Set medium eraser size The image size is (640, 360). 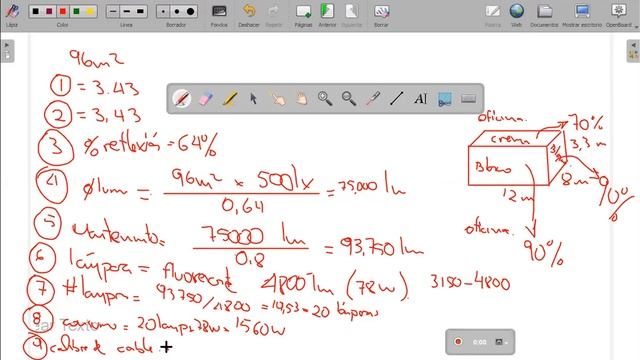click(177, 11)
